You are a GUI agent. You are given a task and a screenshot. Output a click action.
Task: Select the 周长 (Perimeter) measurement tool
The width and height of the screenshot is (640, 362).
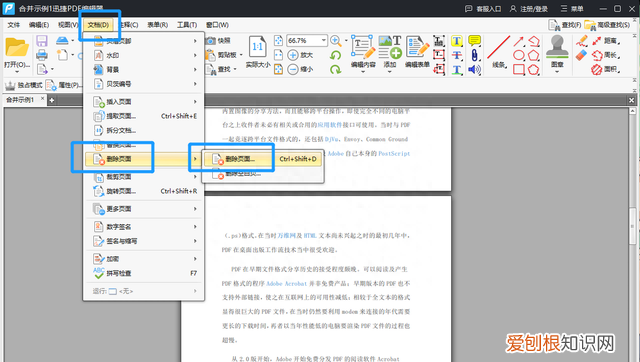click(x=606, y=55)
